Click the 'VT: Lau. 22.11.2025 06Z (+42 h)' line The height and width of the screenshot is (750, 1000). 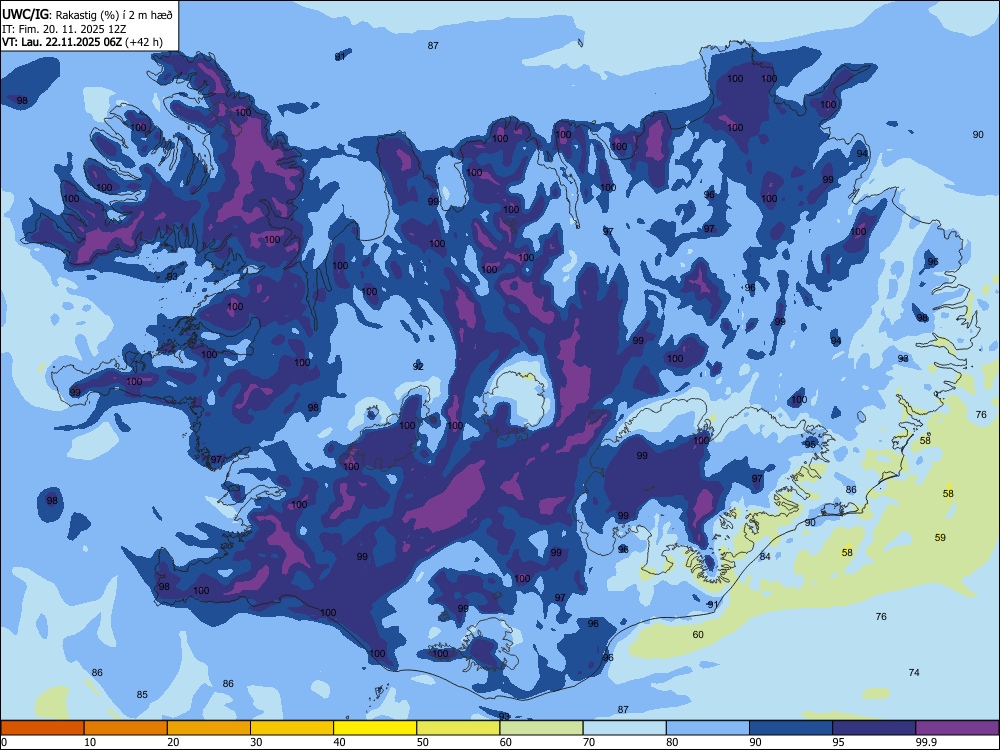[x=82, y=42]
